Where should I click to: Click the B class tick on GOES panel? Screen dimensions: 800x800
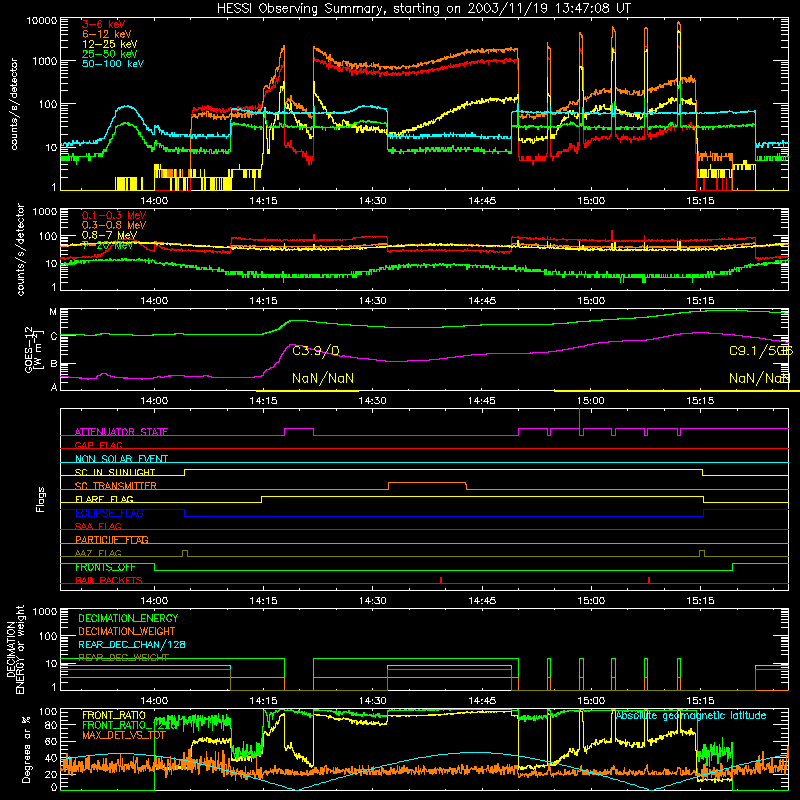pyautogui.click(x=53, y=364)
